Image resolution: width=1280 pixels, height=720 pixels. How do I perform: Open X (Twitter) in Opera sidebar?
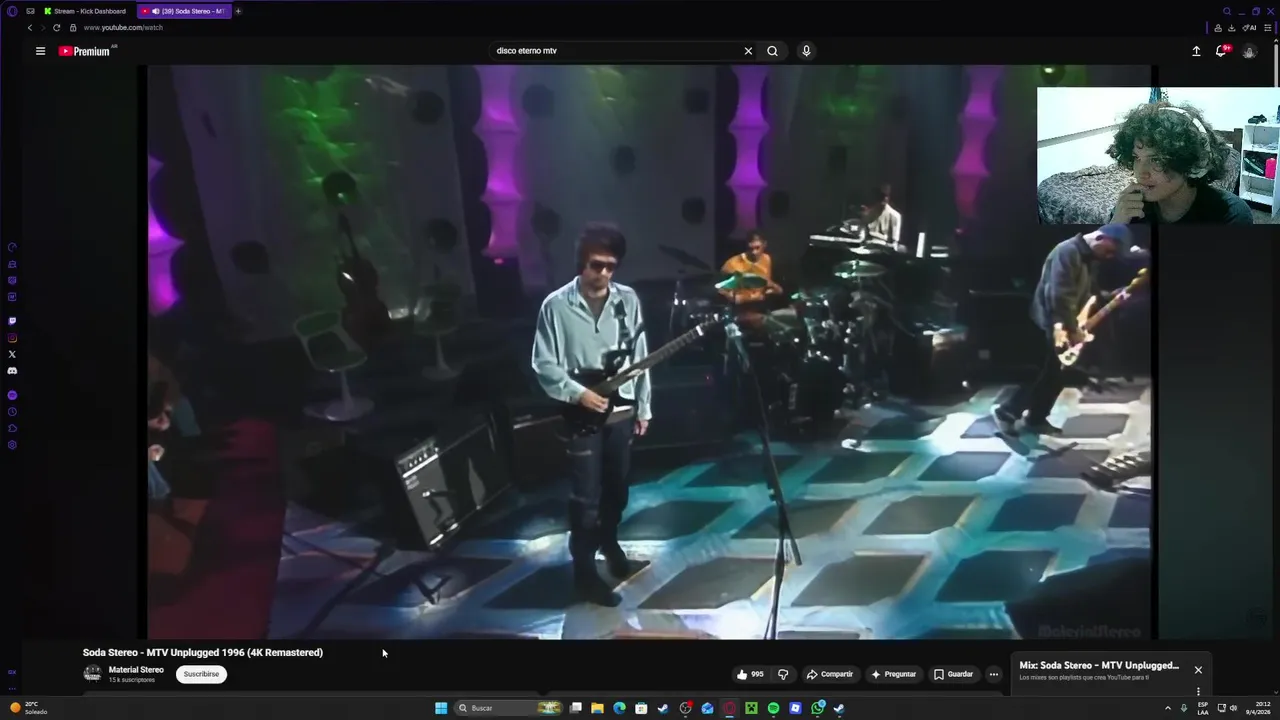click(x=12, y=354)
